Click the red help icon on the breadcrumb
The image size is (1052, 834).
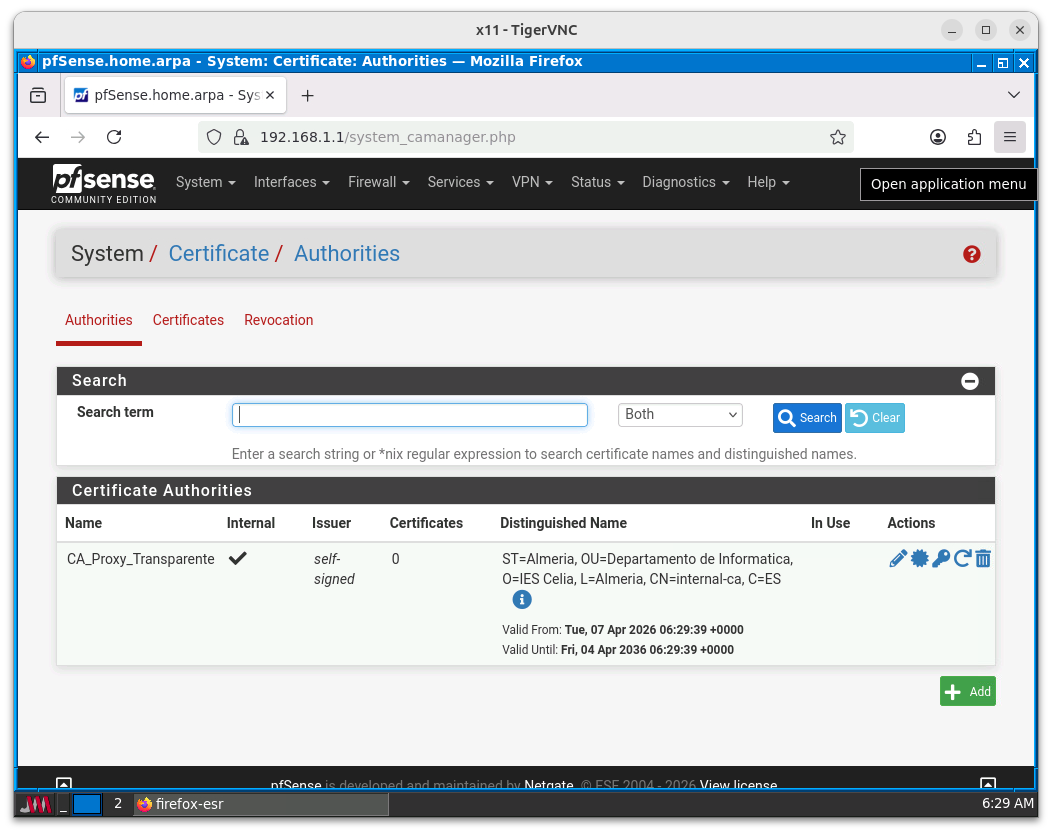(971, 254)
